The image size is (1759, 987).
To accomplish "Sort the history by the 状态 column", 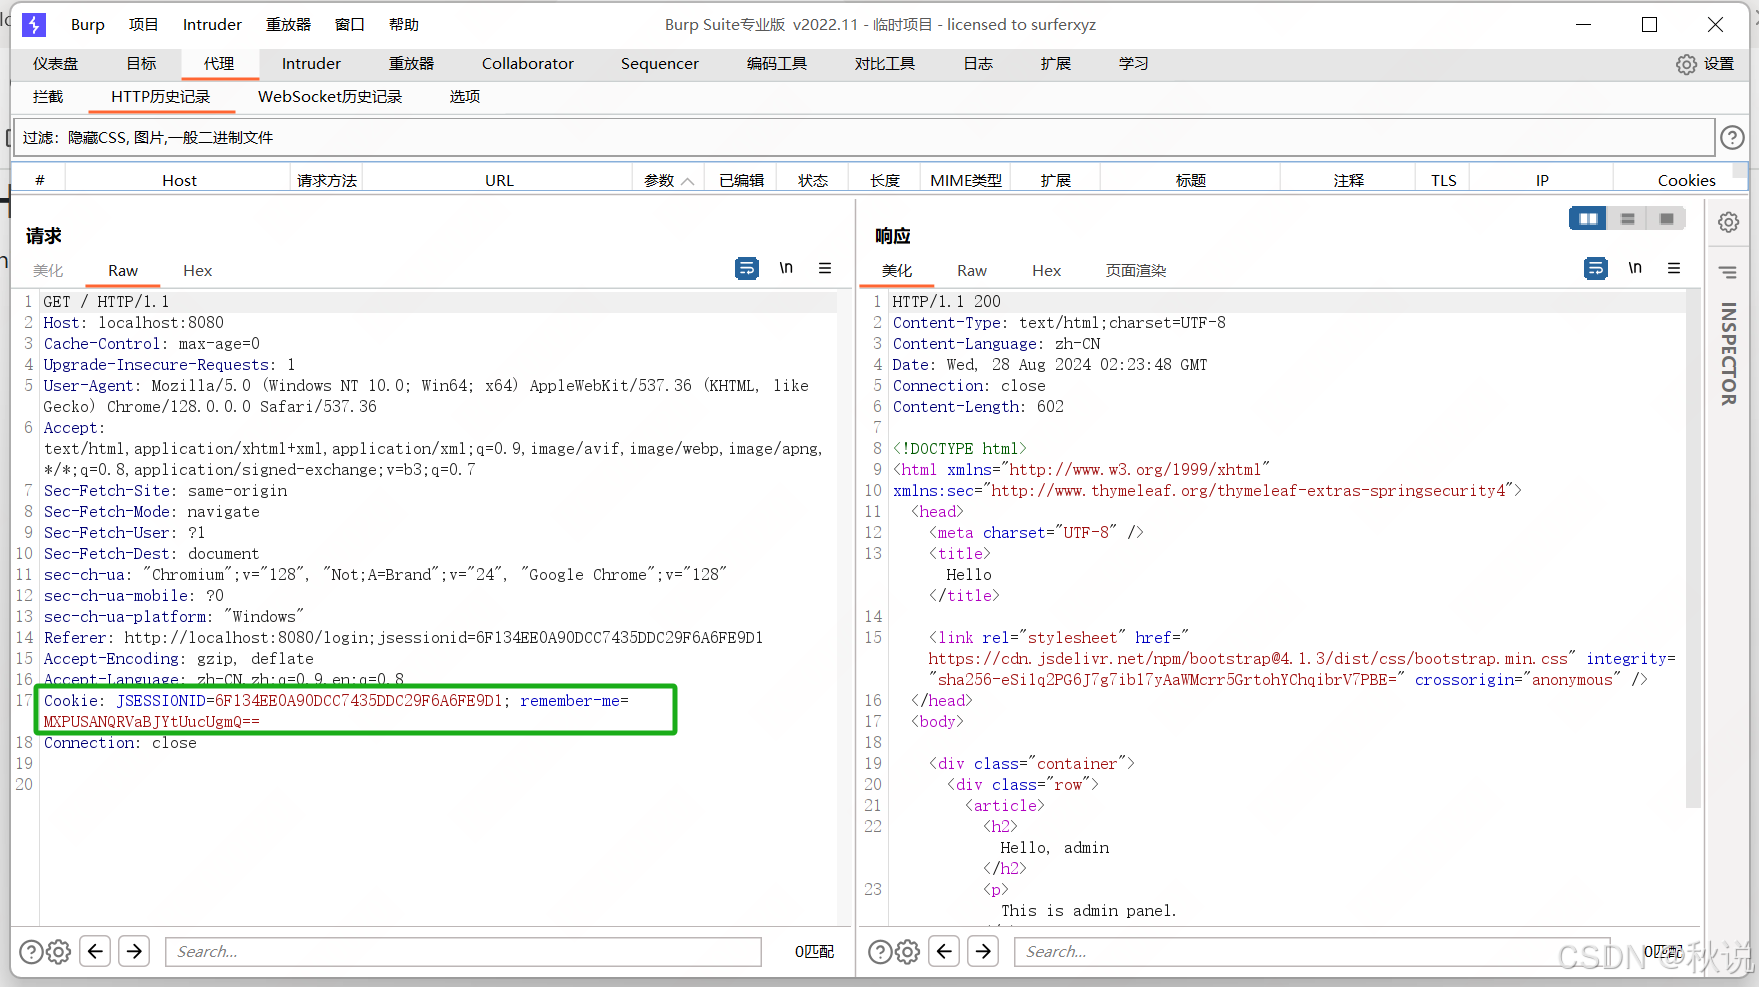I will (813, 180).
